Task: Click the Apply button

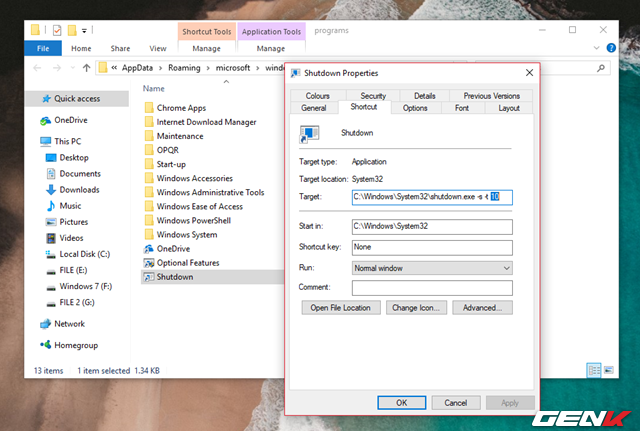Action: click(510, 403)
